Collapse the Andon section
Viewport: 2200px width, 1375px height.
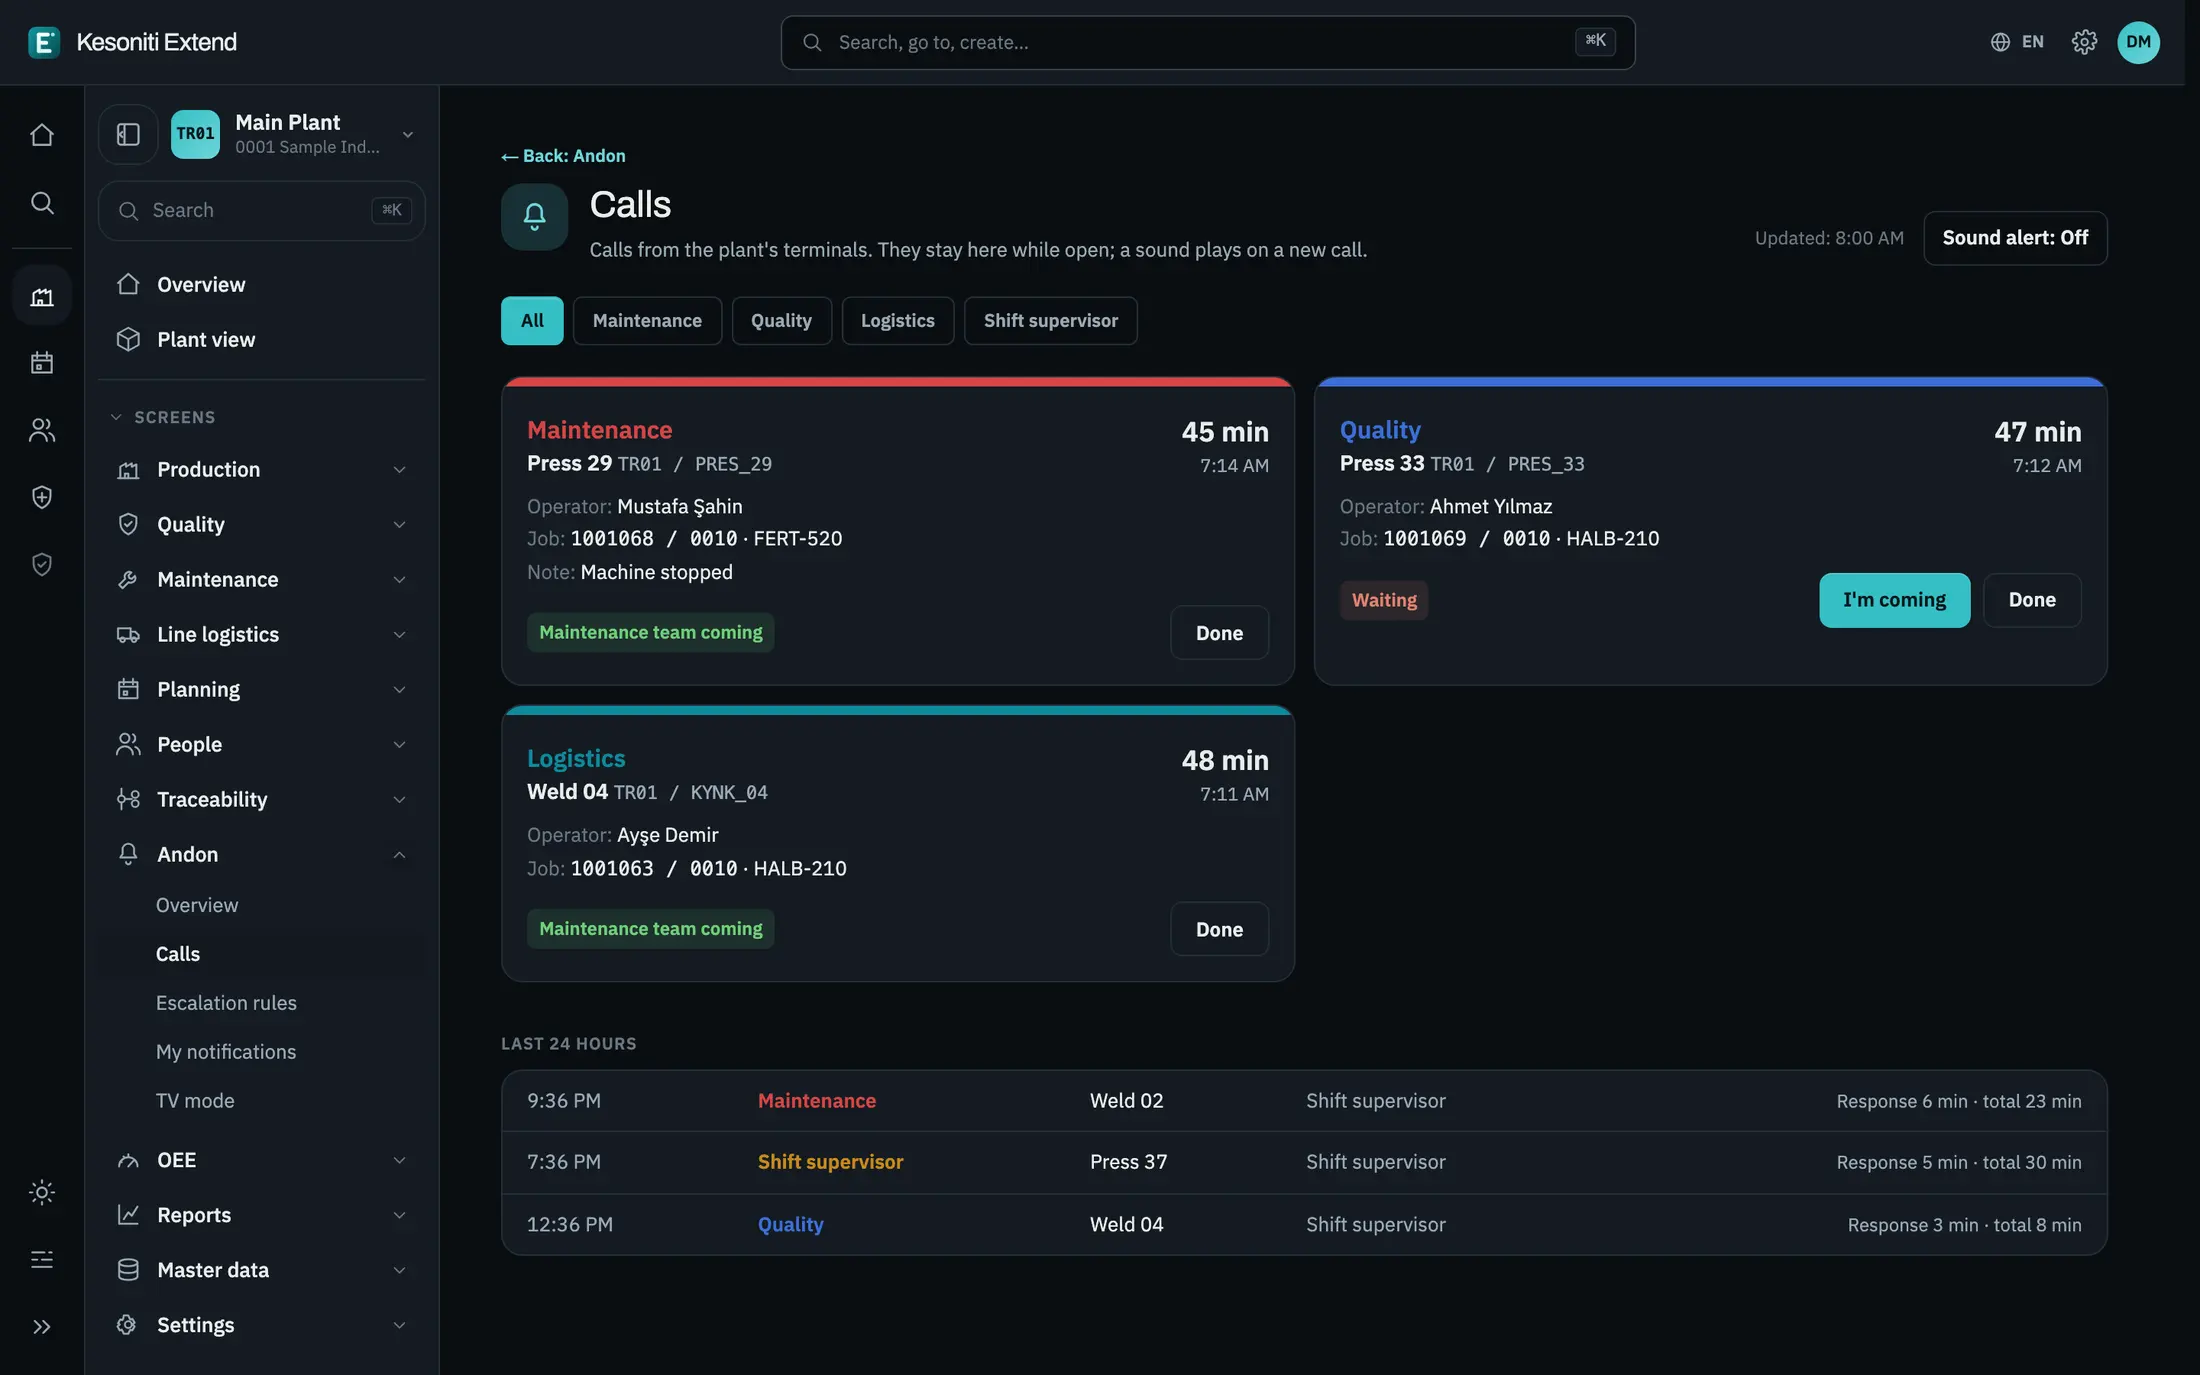(262, 854)
